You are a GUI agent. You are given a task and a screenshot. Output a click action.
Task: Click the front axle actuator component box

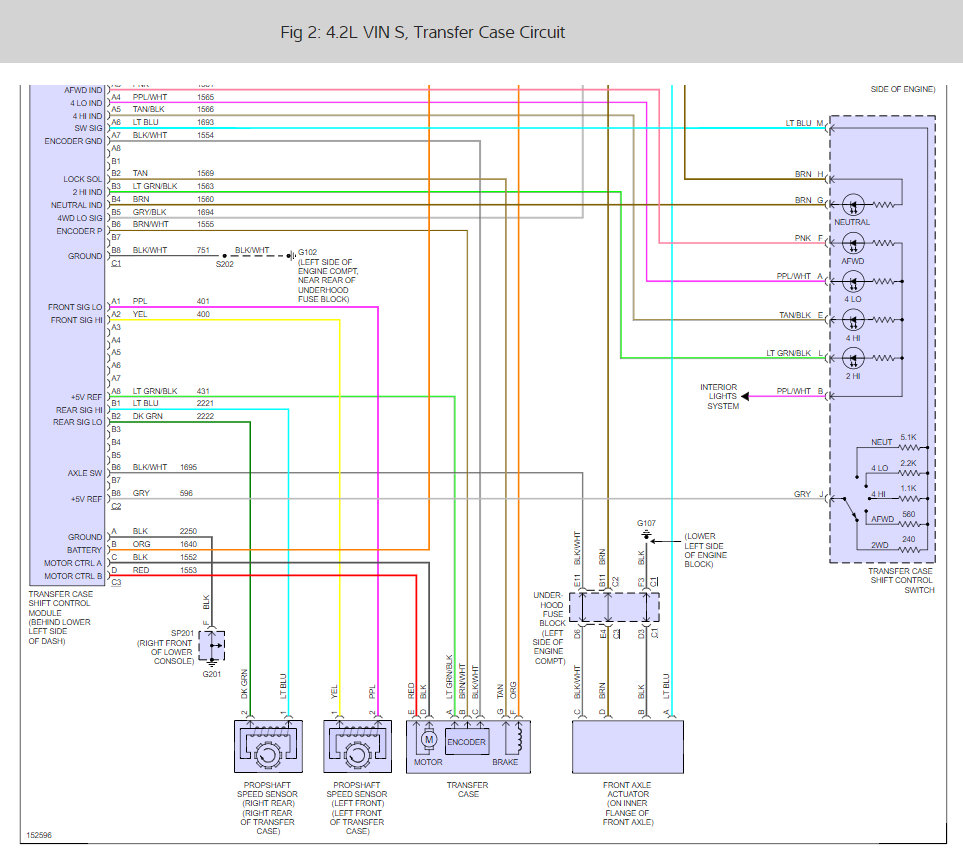pos(628,747)
